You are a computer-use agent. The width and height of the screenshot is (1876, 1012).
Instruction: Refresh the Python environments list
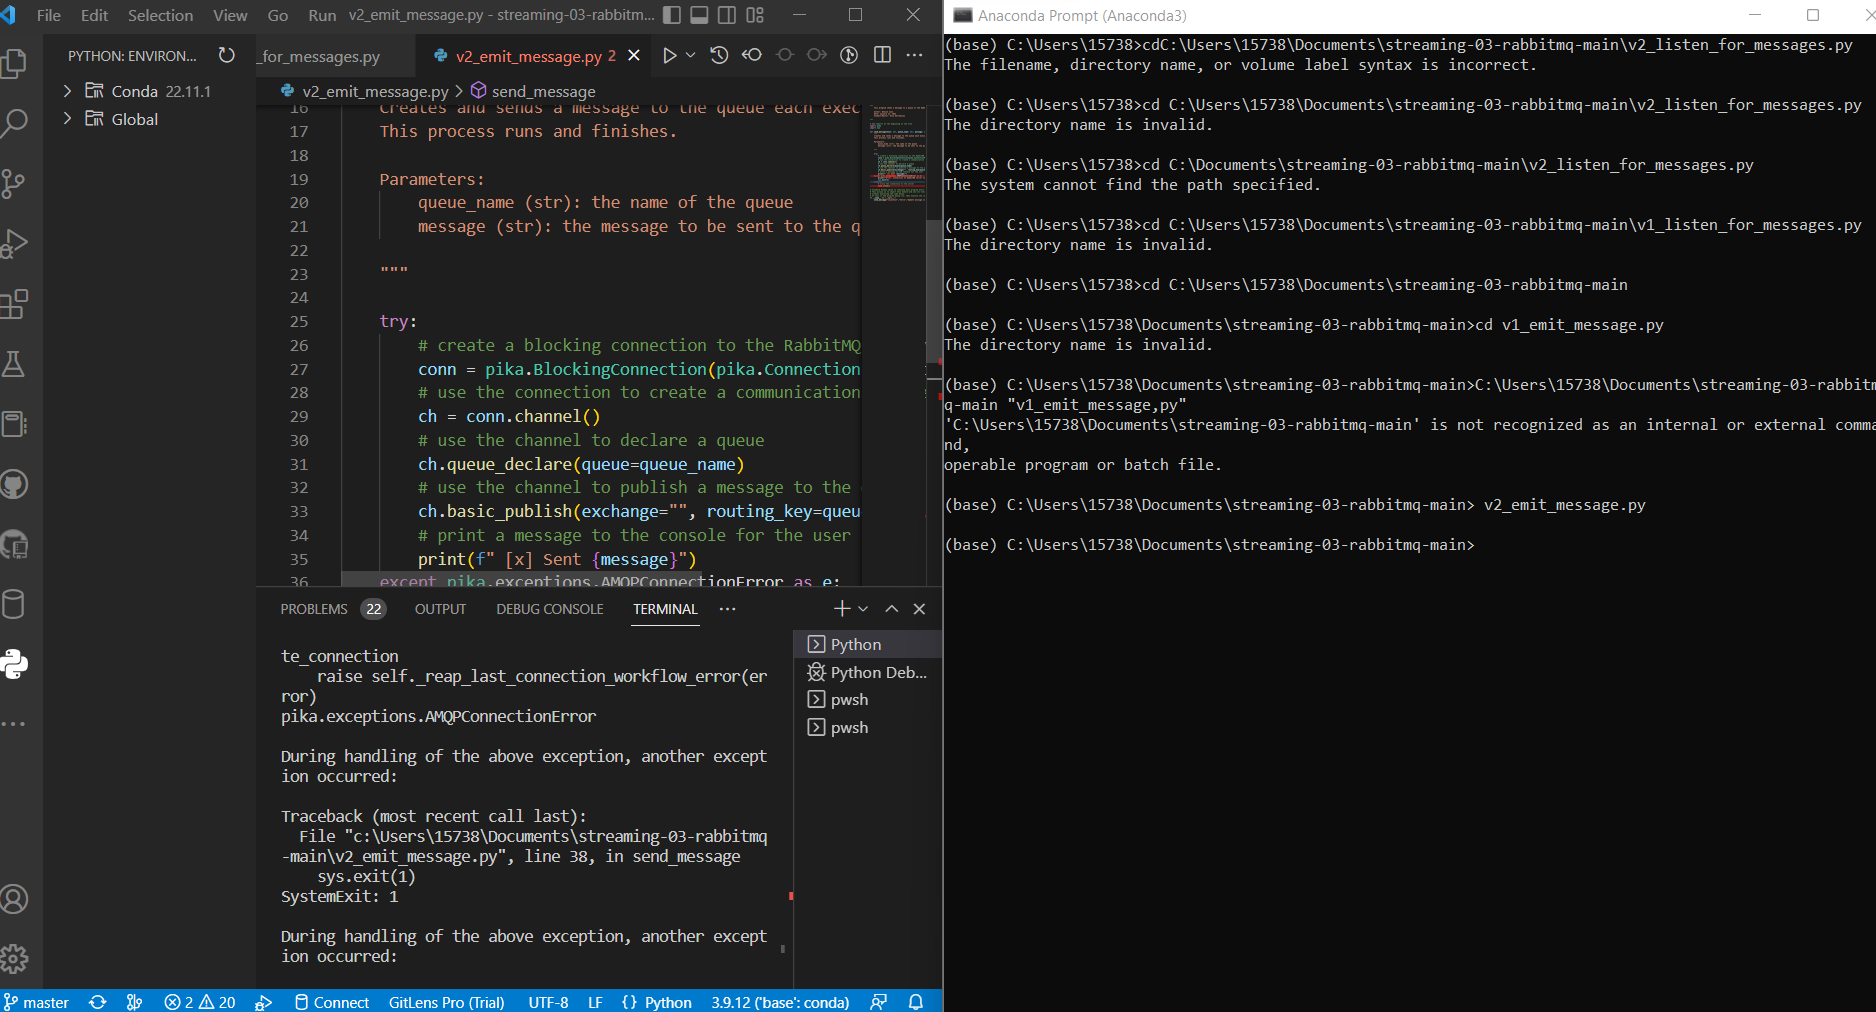(227, 55)
